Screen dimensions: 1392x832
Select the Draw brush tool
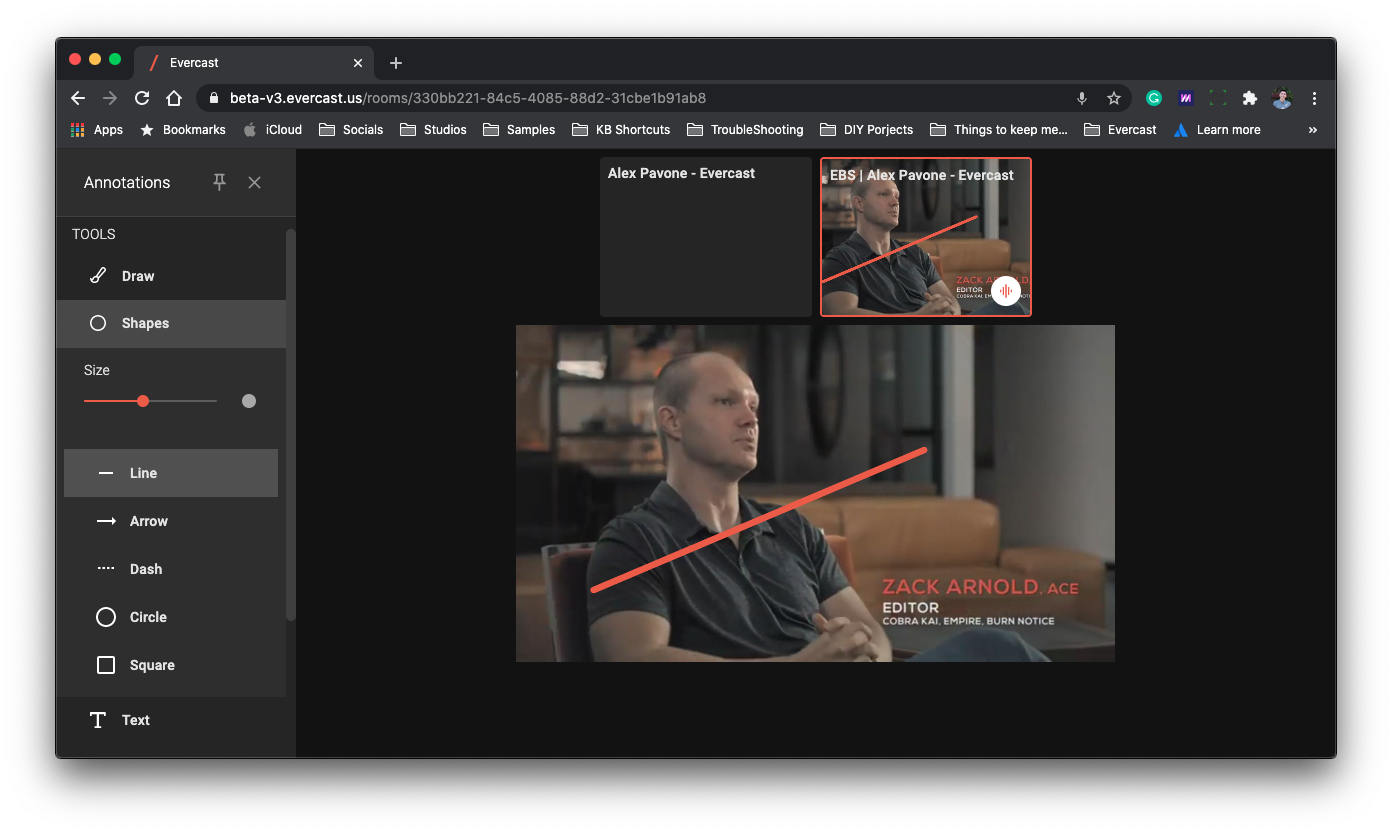coord(171,276)
